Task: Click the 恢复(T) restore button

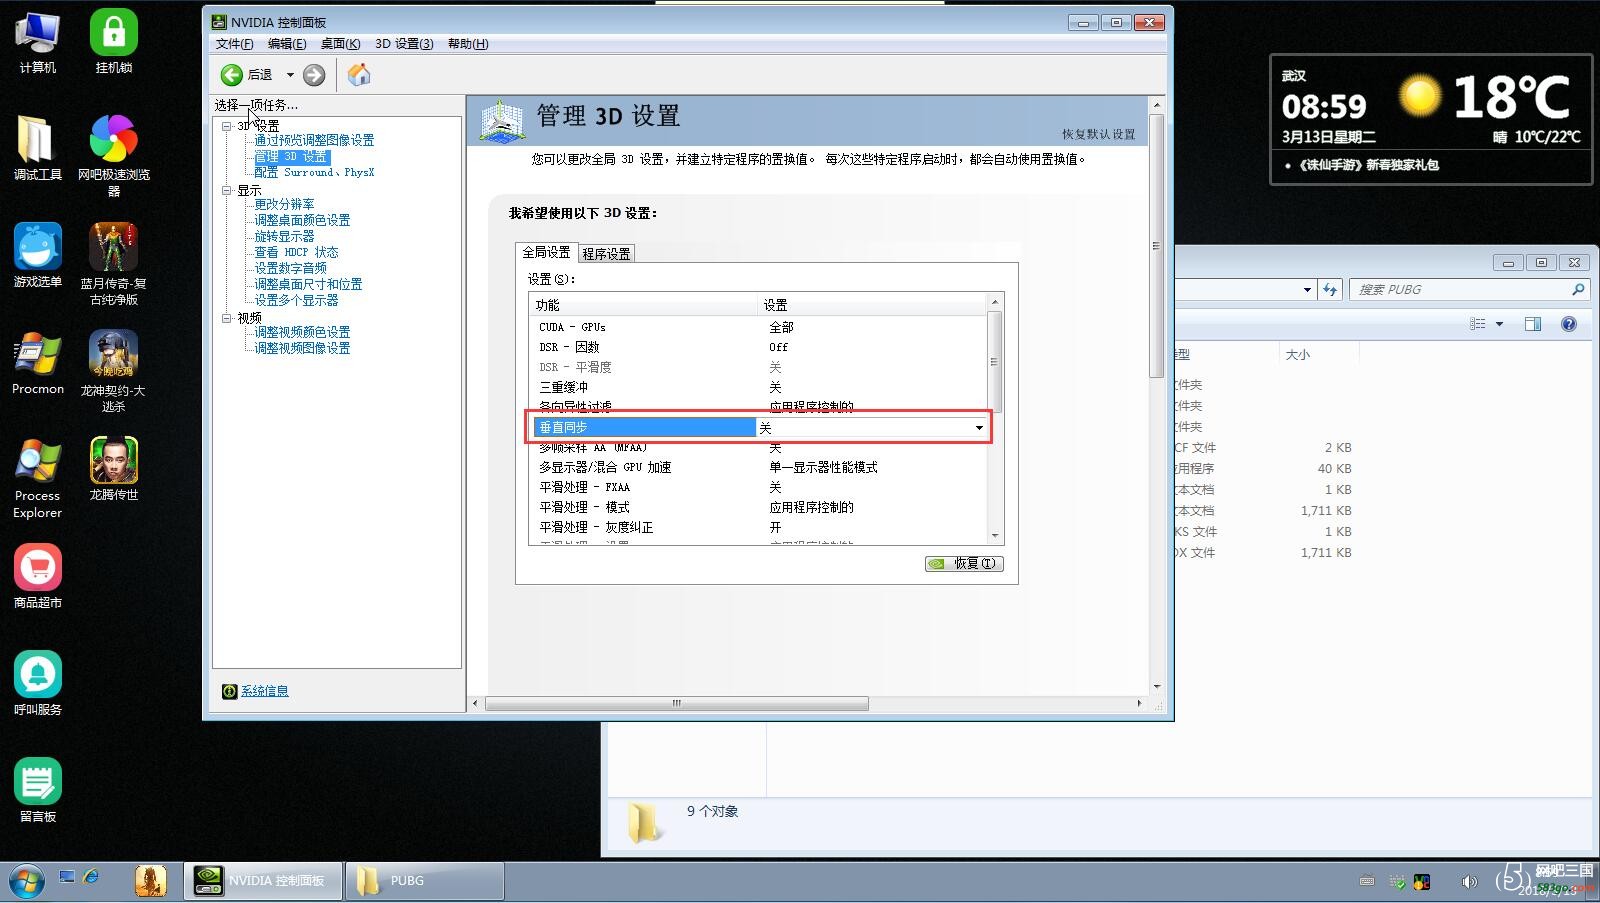Action: coord(964,564)
